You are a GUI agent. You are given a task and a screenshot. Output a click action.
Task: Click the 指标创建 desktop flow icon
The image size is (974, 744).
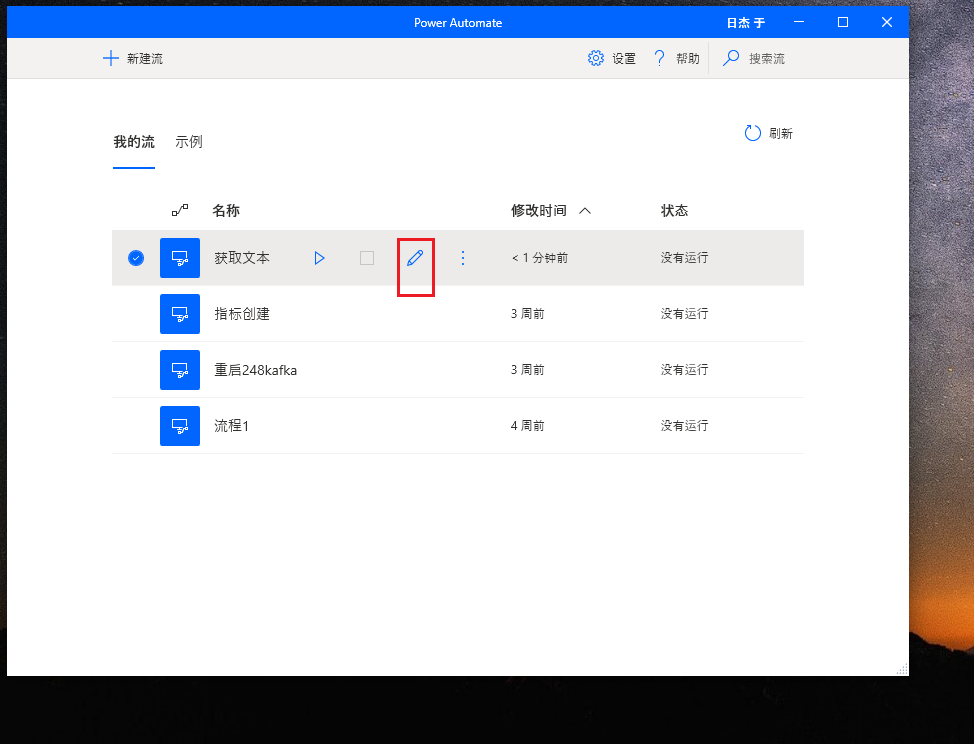[x=180, y=314]
